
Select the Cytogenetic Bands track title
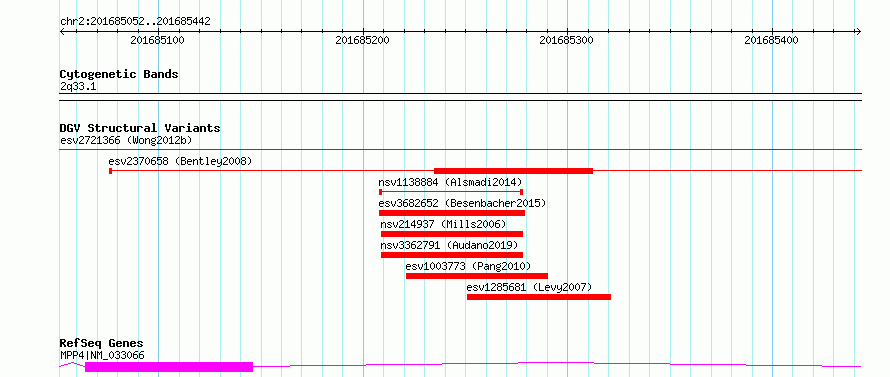[119, 74]
